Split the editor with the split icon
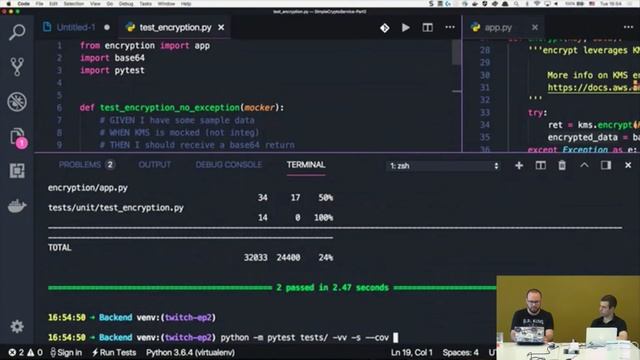 coord(427,27)
